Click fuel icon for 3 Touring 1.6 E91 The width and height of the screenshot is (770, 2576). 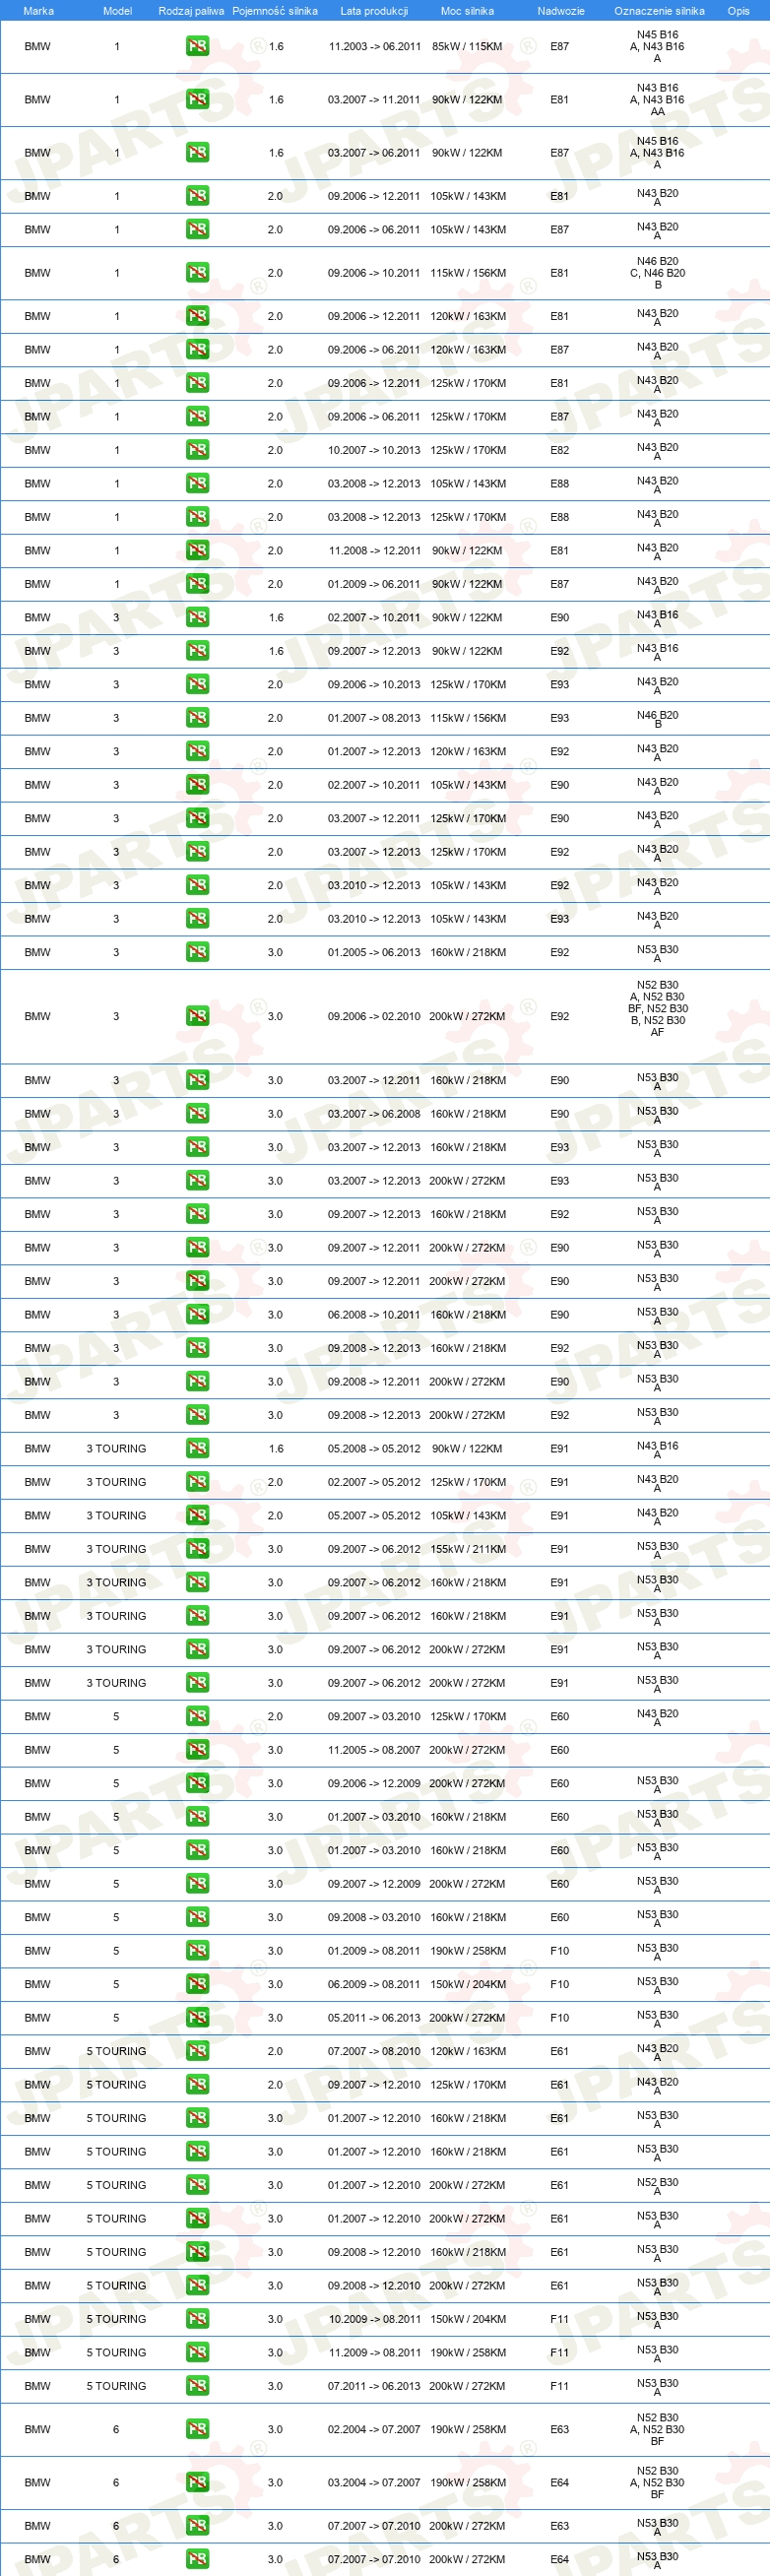pyautogui.click(x=197, y=1449)
